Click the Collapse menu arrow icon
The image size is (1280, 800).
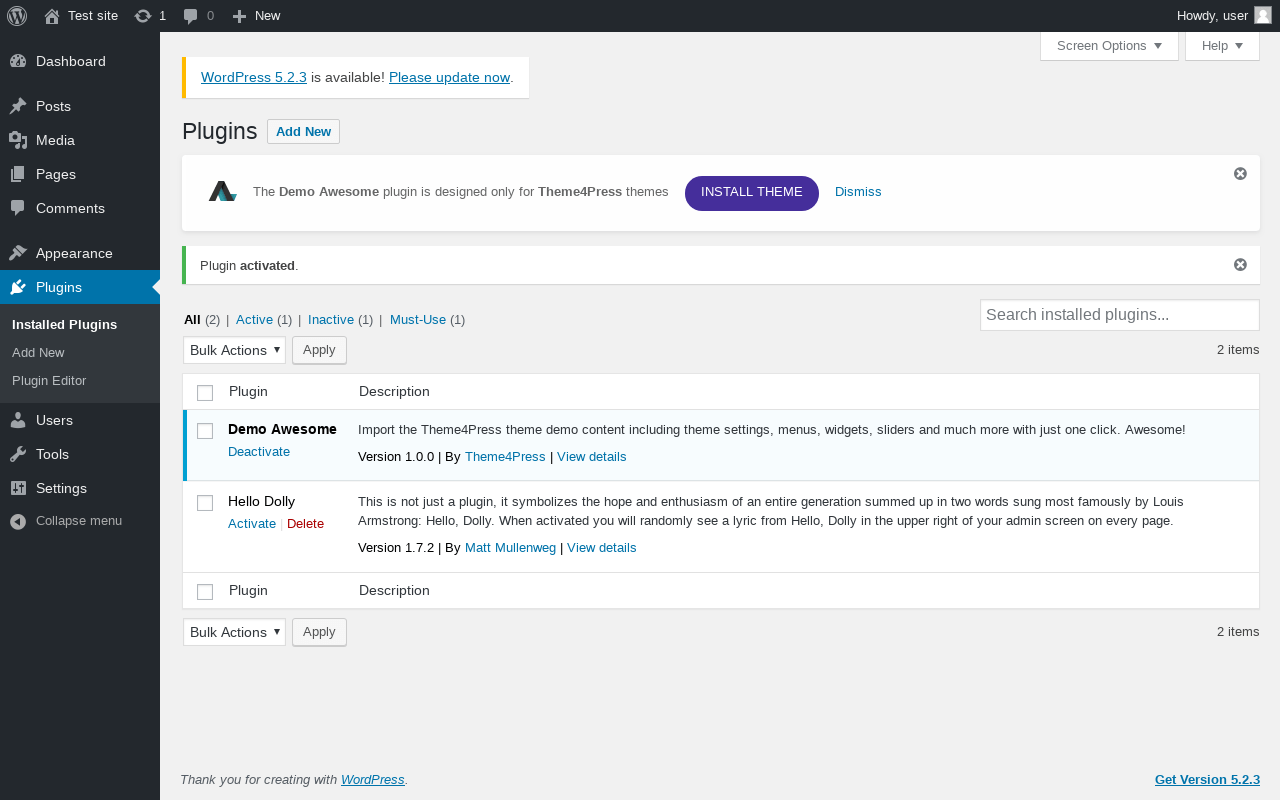tap(18, 521)
